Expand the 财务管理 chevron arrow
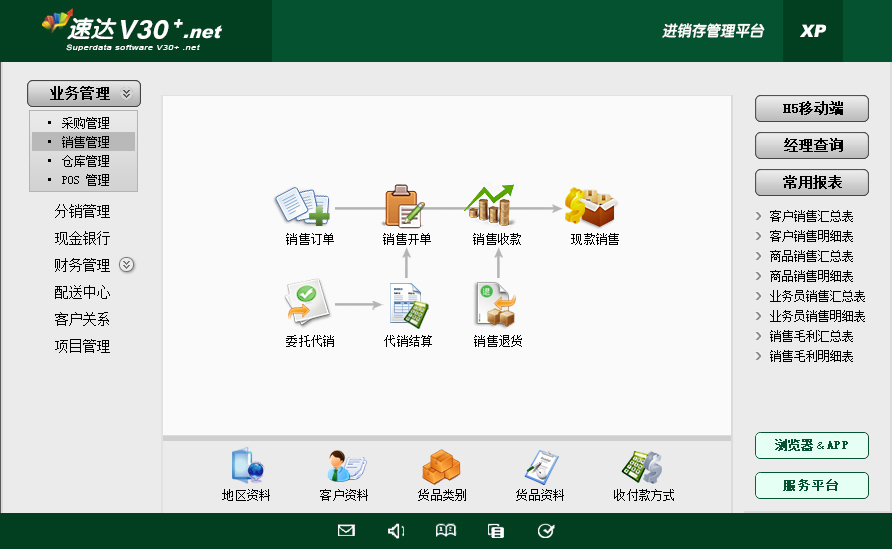Viewport: 892px width, 549px height. 126,265
